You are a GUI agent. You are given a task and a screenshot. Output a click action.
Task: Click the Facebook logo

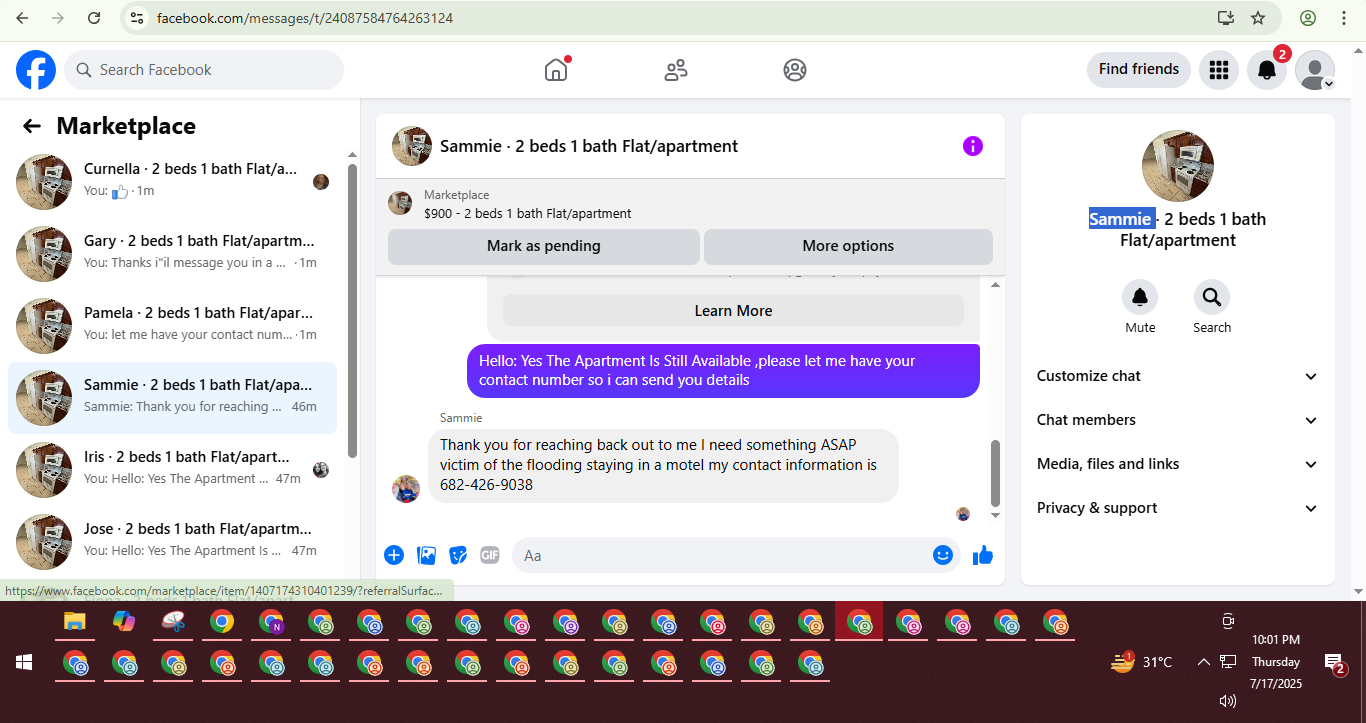coord(36,70)
